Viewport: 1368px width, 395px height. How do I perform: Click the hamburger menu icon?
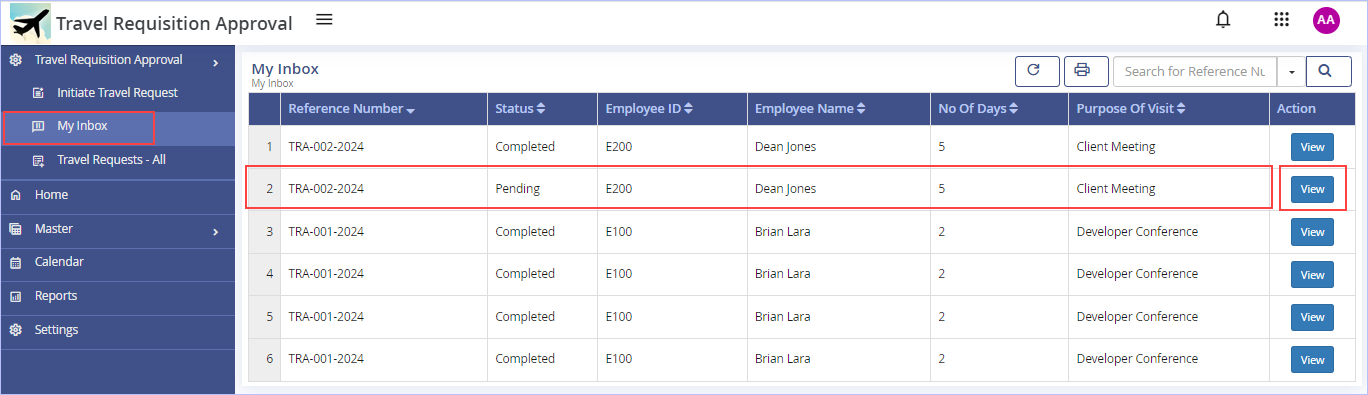coord(324,19)
